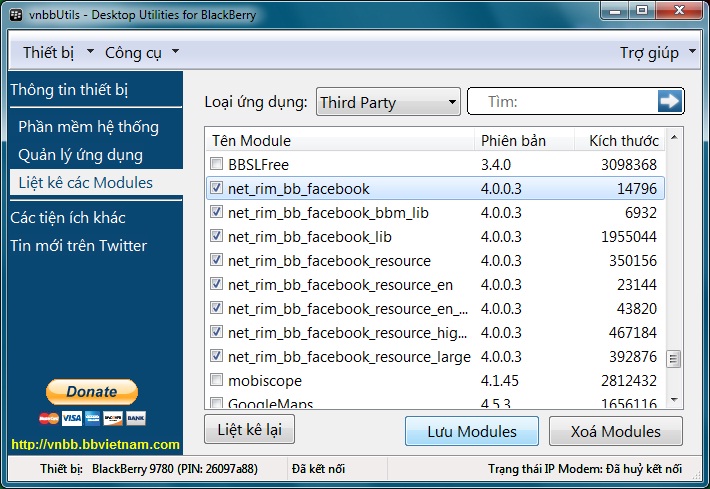Image resolution: width=710 pixels, height=489 pixels.
Task: Uncheck net_rim_bb_facebook_bbm_lib checkbox
Action: click(x=216, y=211)
